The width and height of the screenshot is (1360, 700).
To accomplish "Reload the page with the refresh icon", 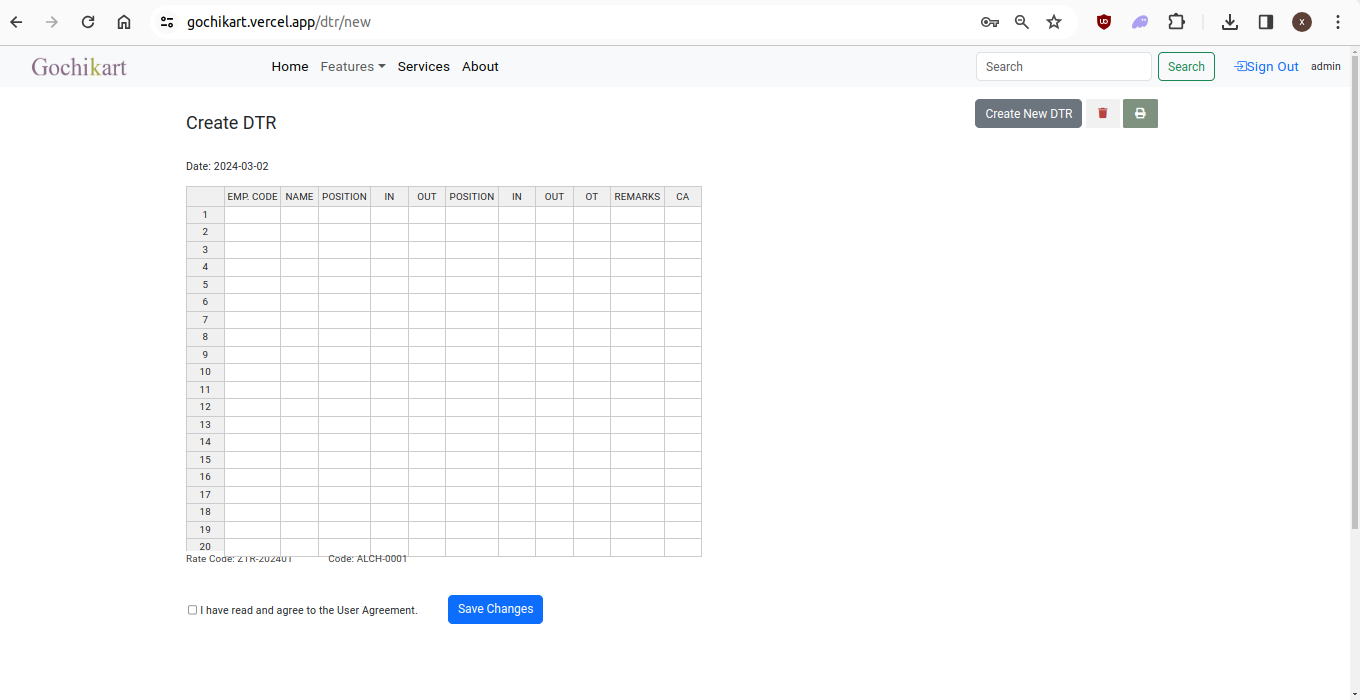I will (88, 22).
